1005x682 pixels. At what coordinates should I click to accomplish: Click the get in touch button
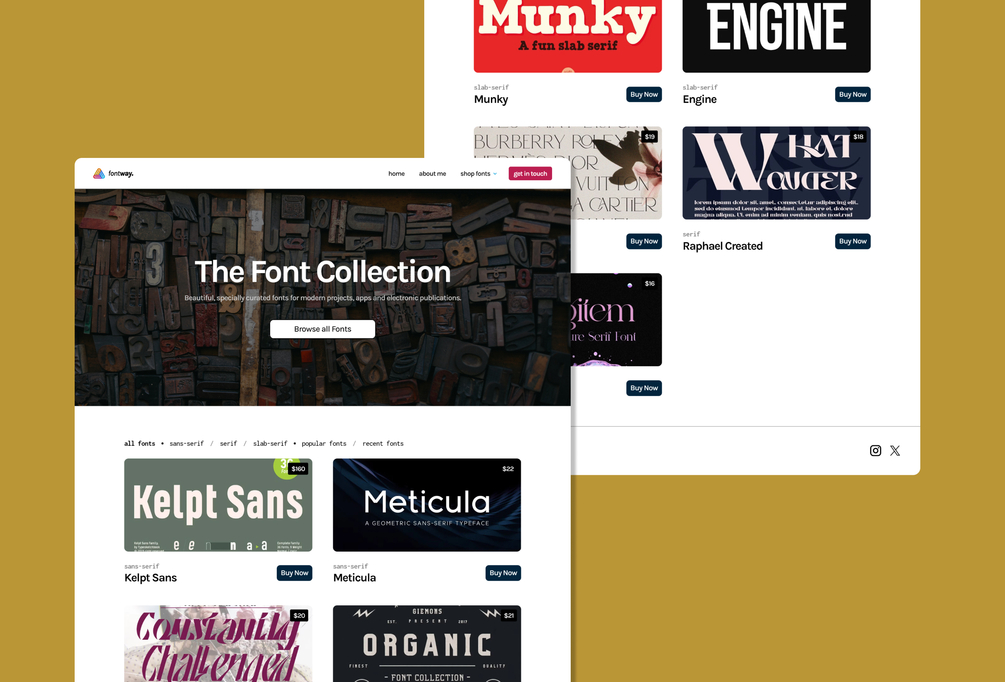pos(530,174)
